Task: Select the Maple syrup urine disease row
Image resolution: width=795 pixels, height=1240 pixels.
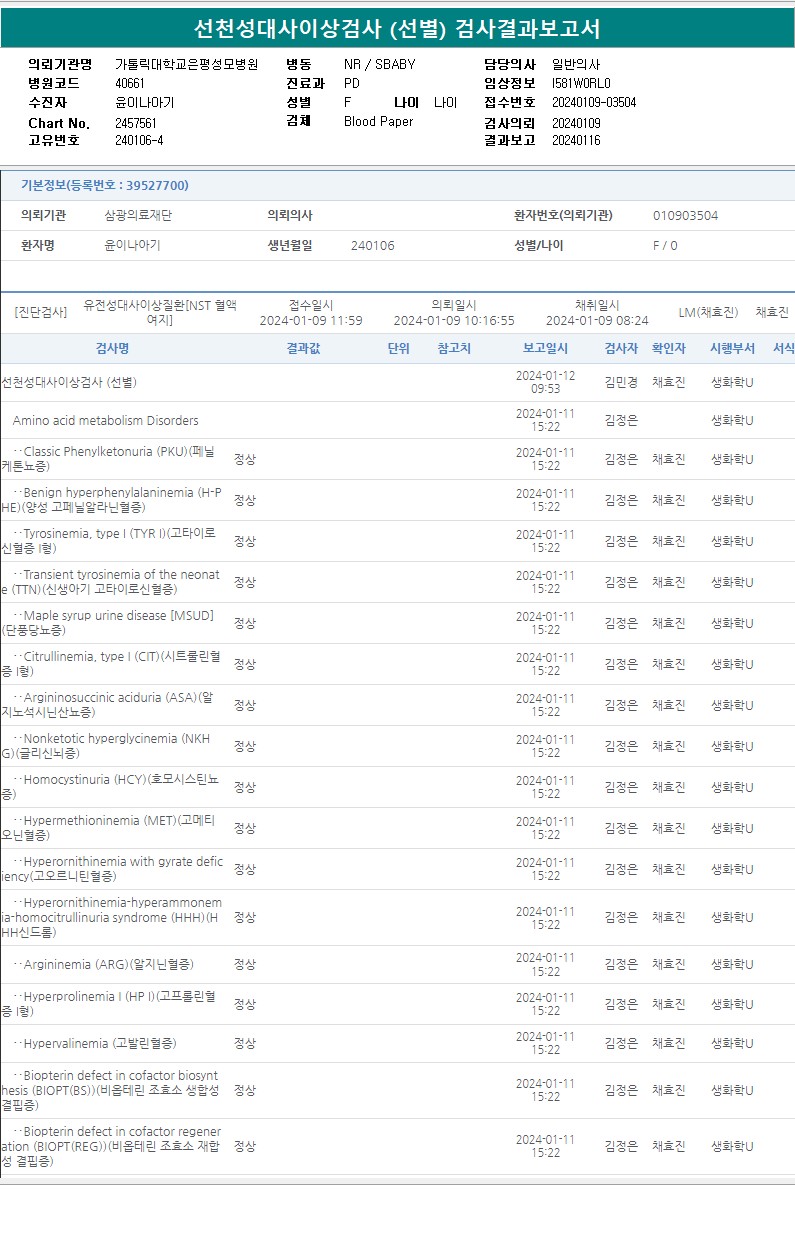Action: 398,623
